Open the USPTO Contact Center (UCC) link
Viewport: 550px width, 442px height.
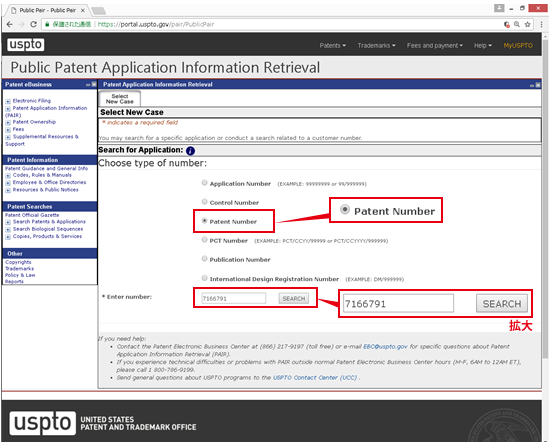pyautogui.click(x=315, y=378)
